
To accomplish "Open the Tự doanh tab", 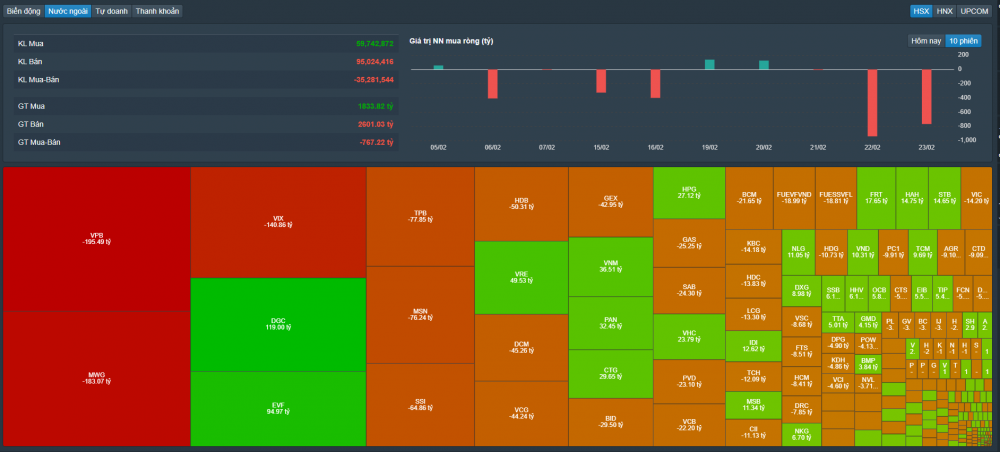I will [x=112, y=11].
